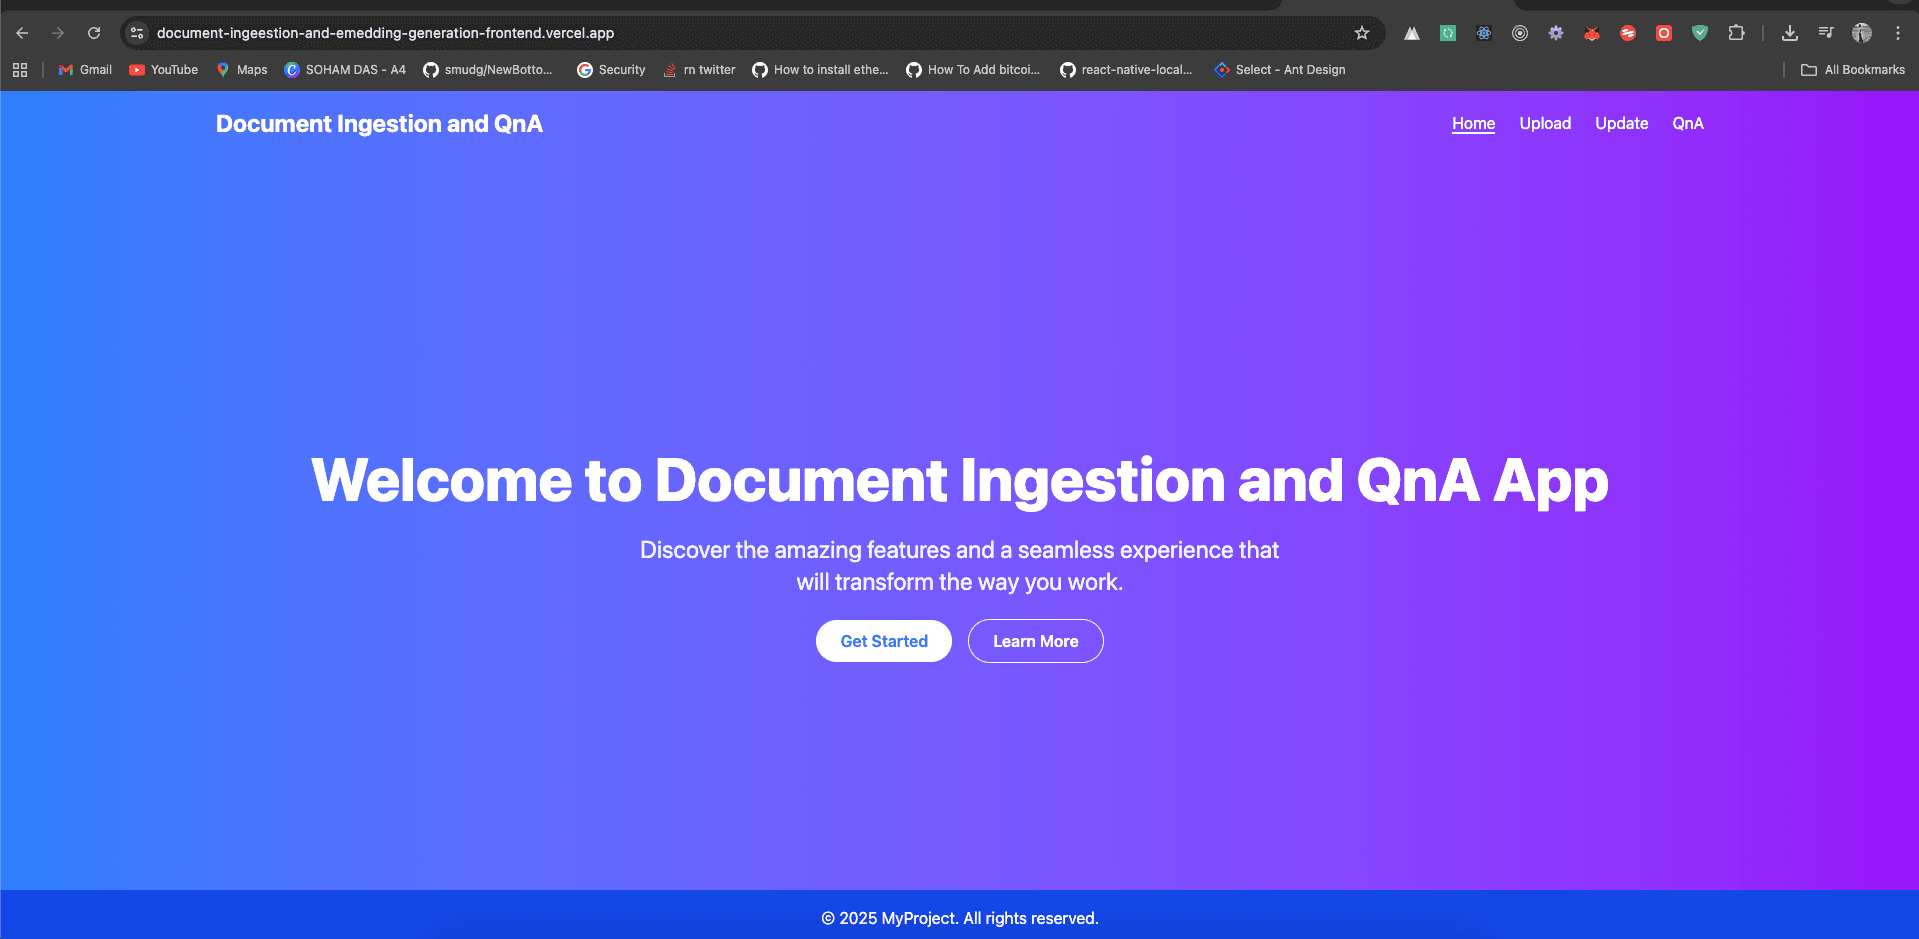Reload the page with the refresh icon
The height and width of the screenshot is (939, 1919).
(94, 33)
